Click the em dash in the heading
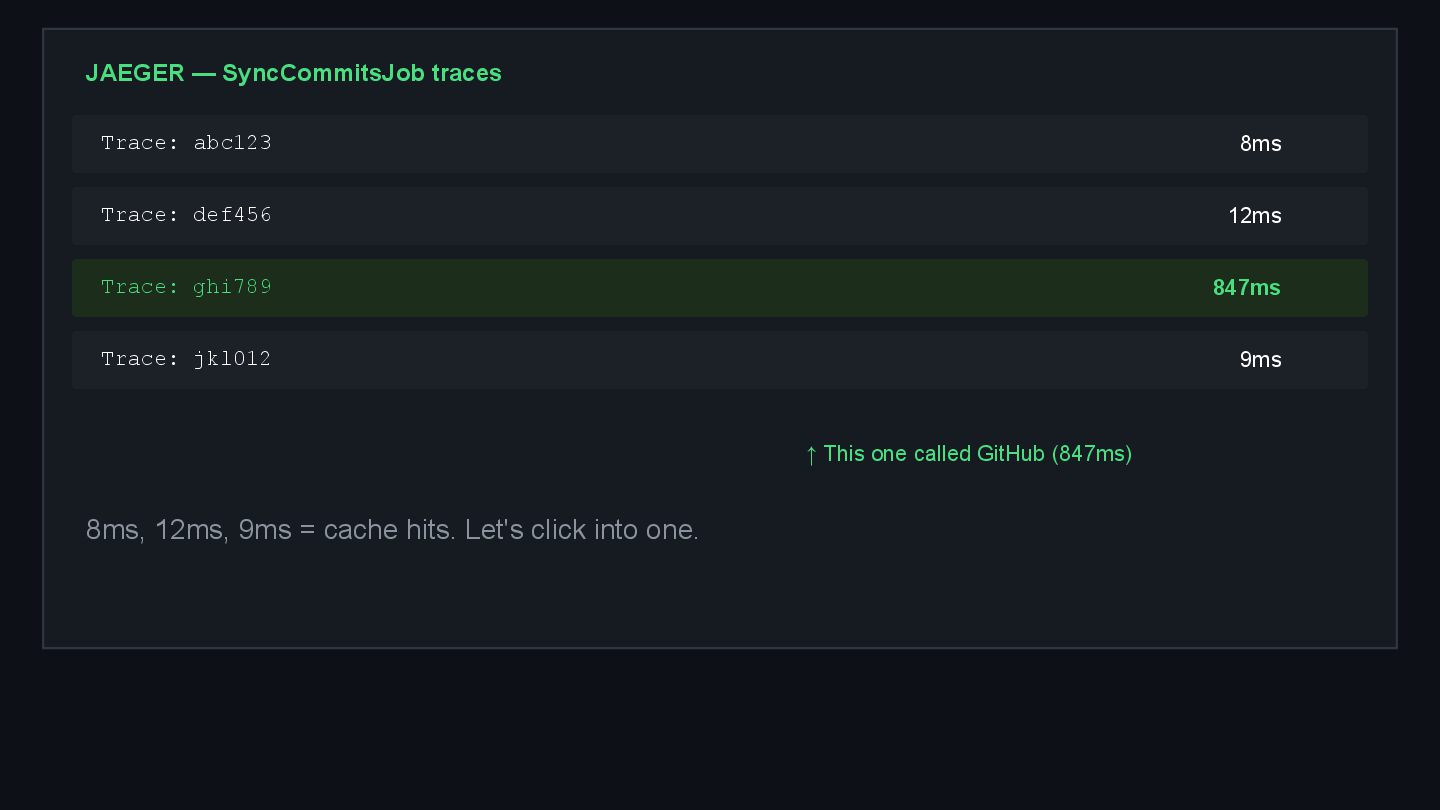The width and height of the screenshot is (1440, 810). pos(203,73)
